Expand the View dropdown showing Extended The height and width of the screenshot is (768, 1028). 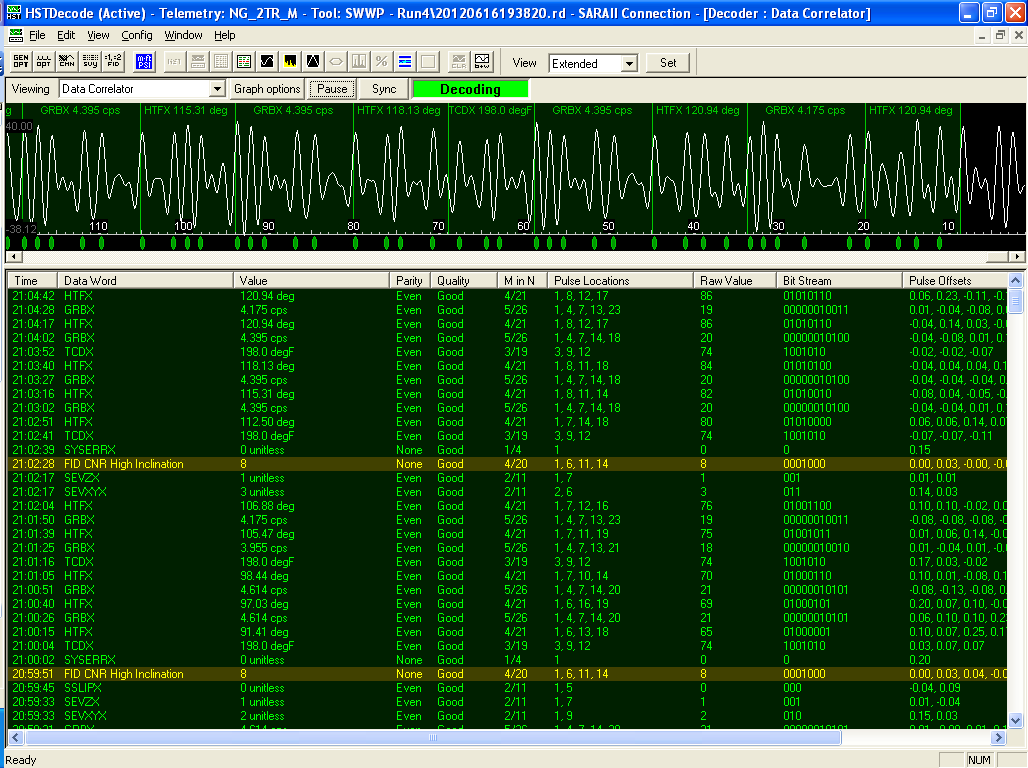[x=628, y=63]
